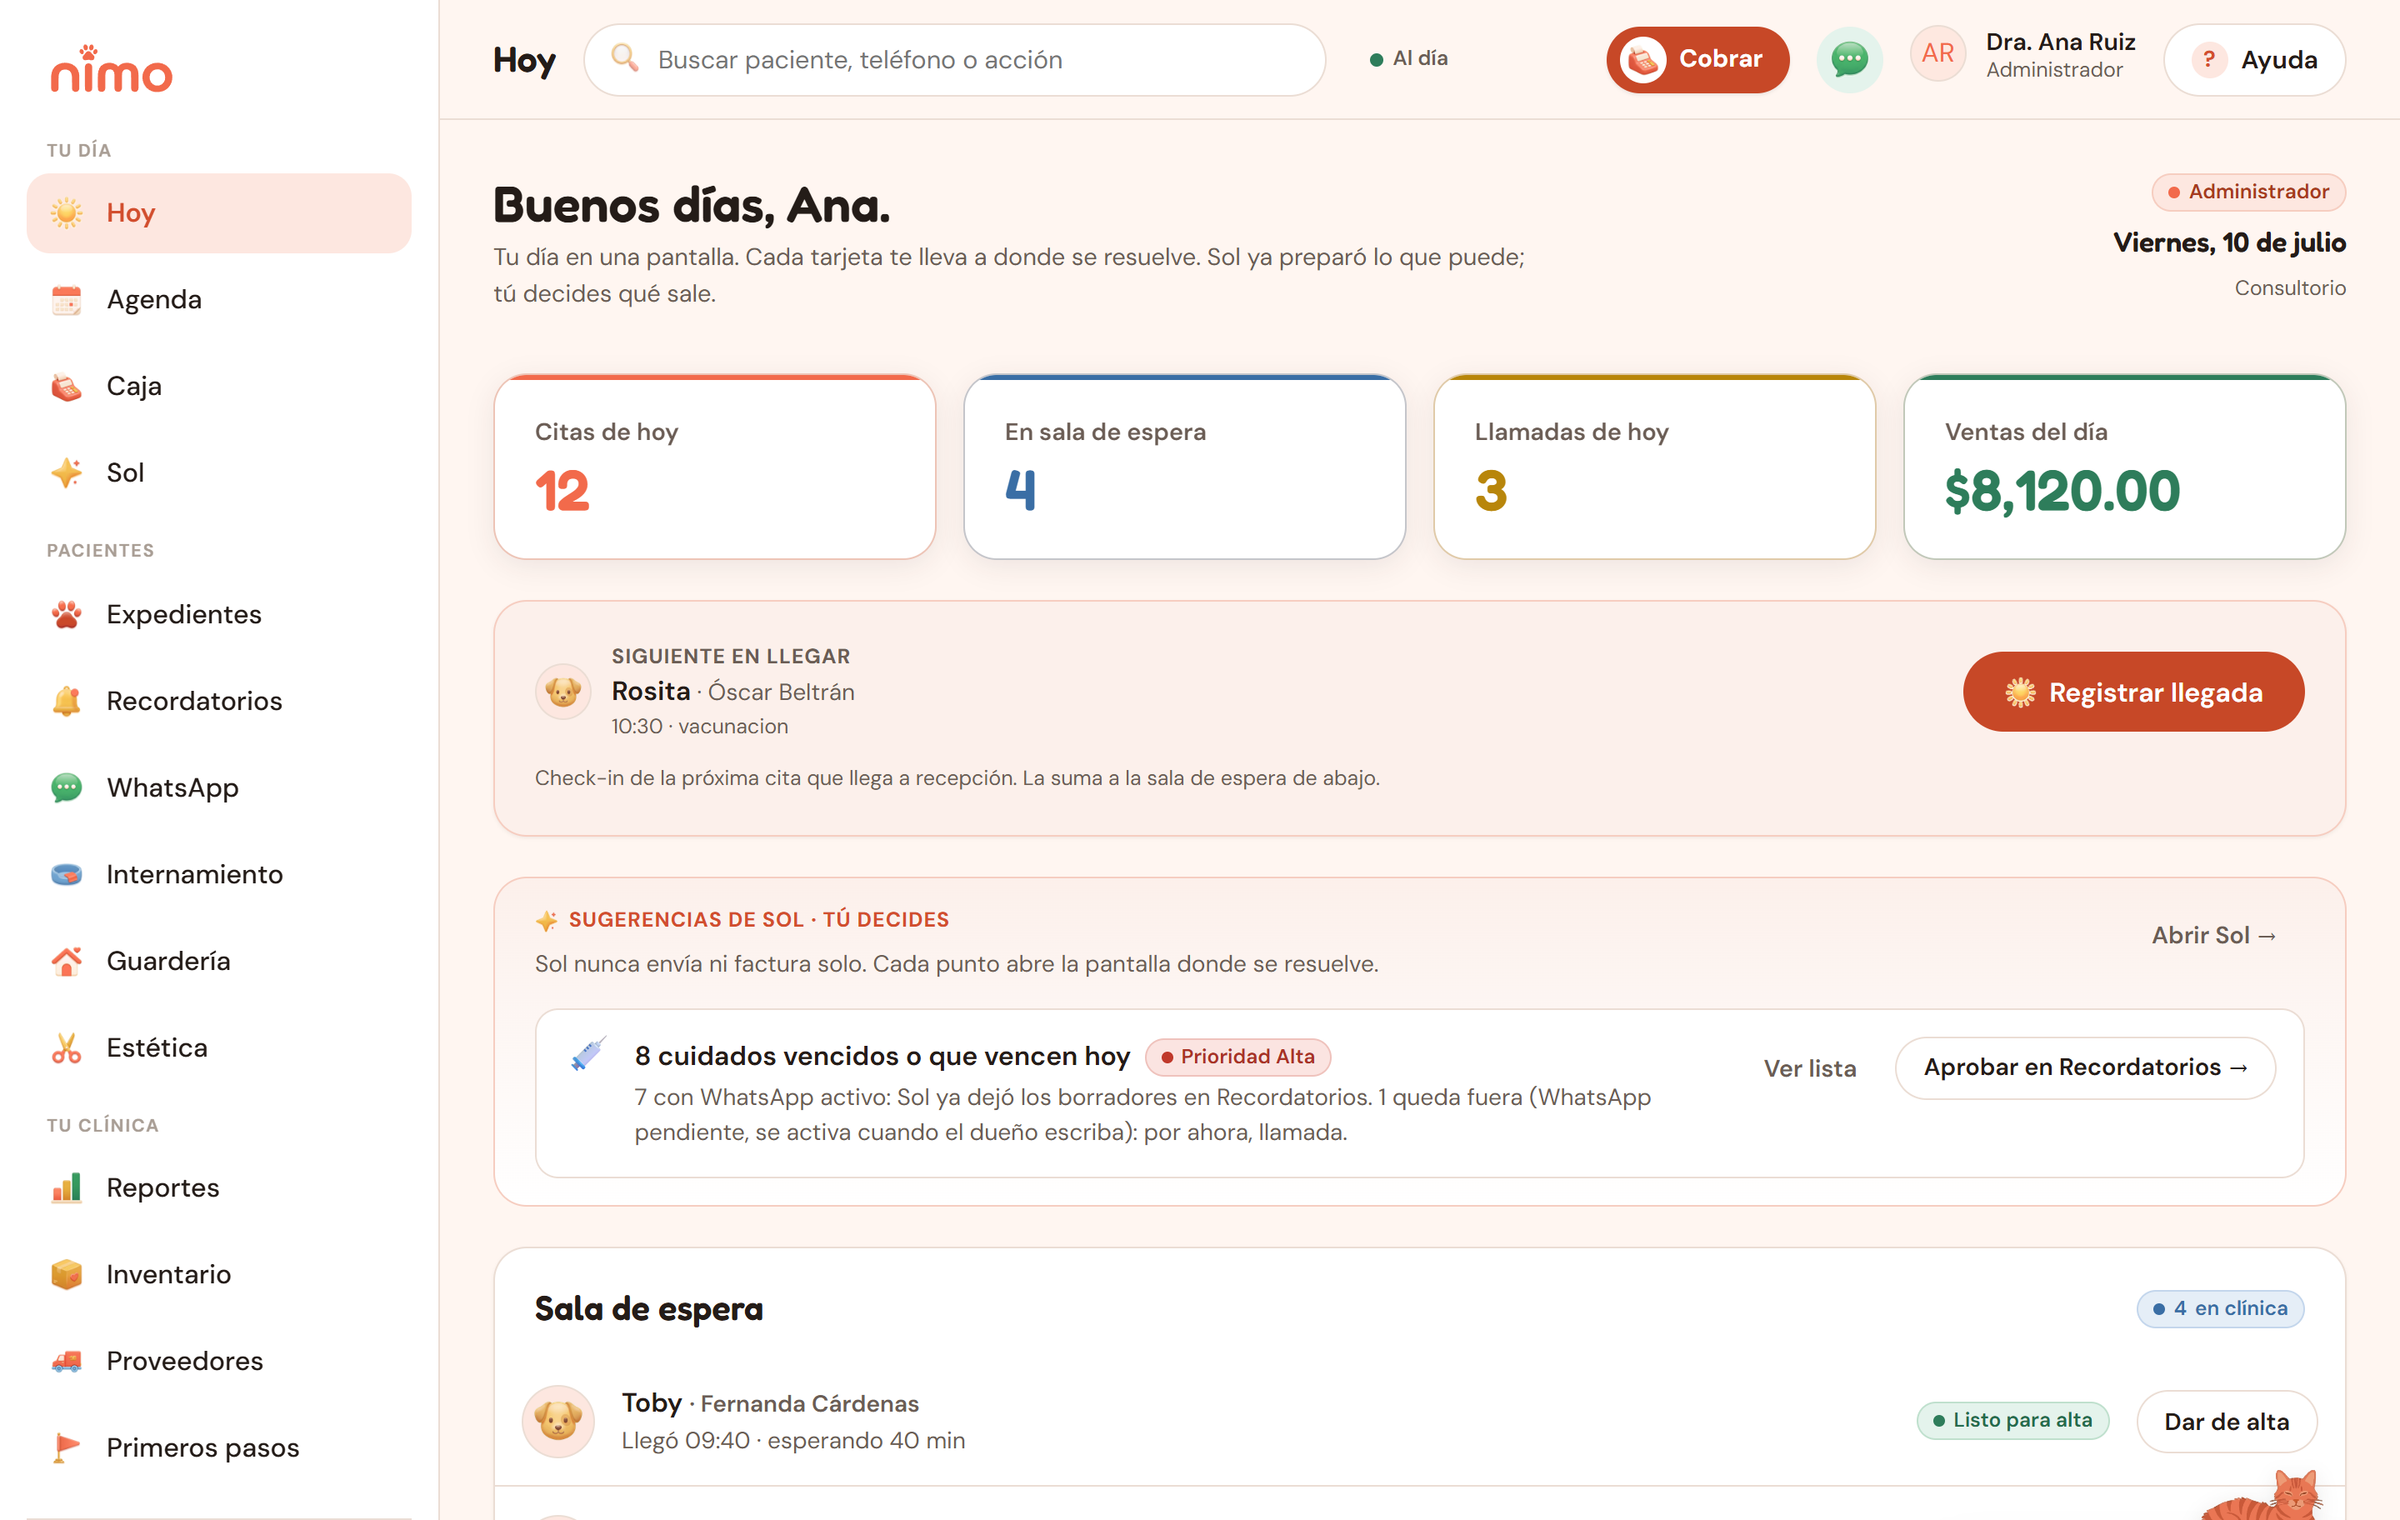Go to Caja in the sidebar

(x=219, y=386)
